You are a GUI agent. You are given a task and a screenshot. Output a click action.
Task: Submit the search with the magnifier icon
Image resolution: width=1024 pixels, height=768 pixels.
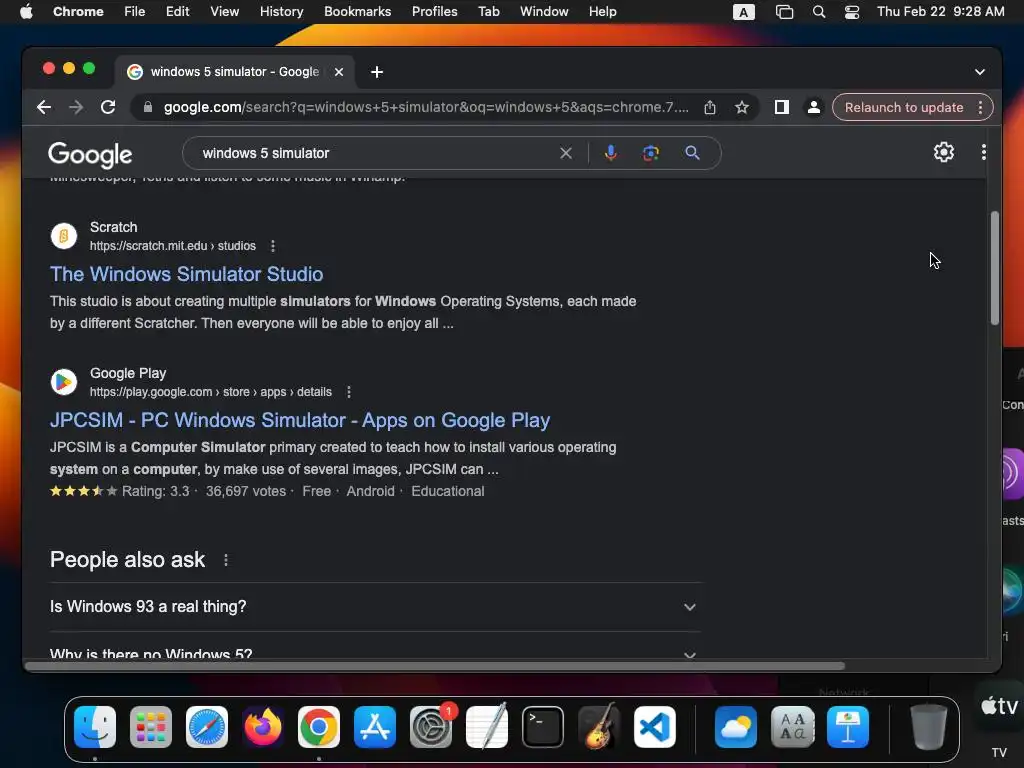pyautogui.click(x=692, y=153)
